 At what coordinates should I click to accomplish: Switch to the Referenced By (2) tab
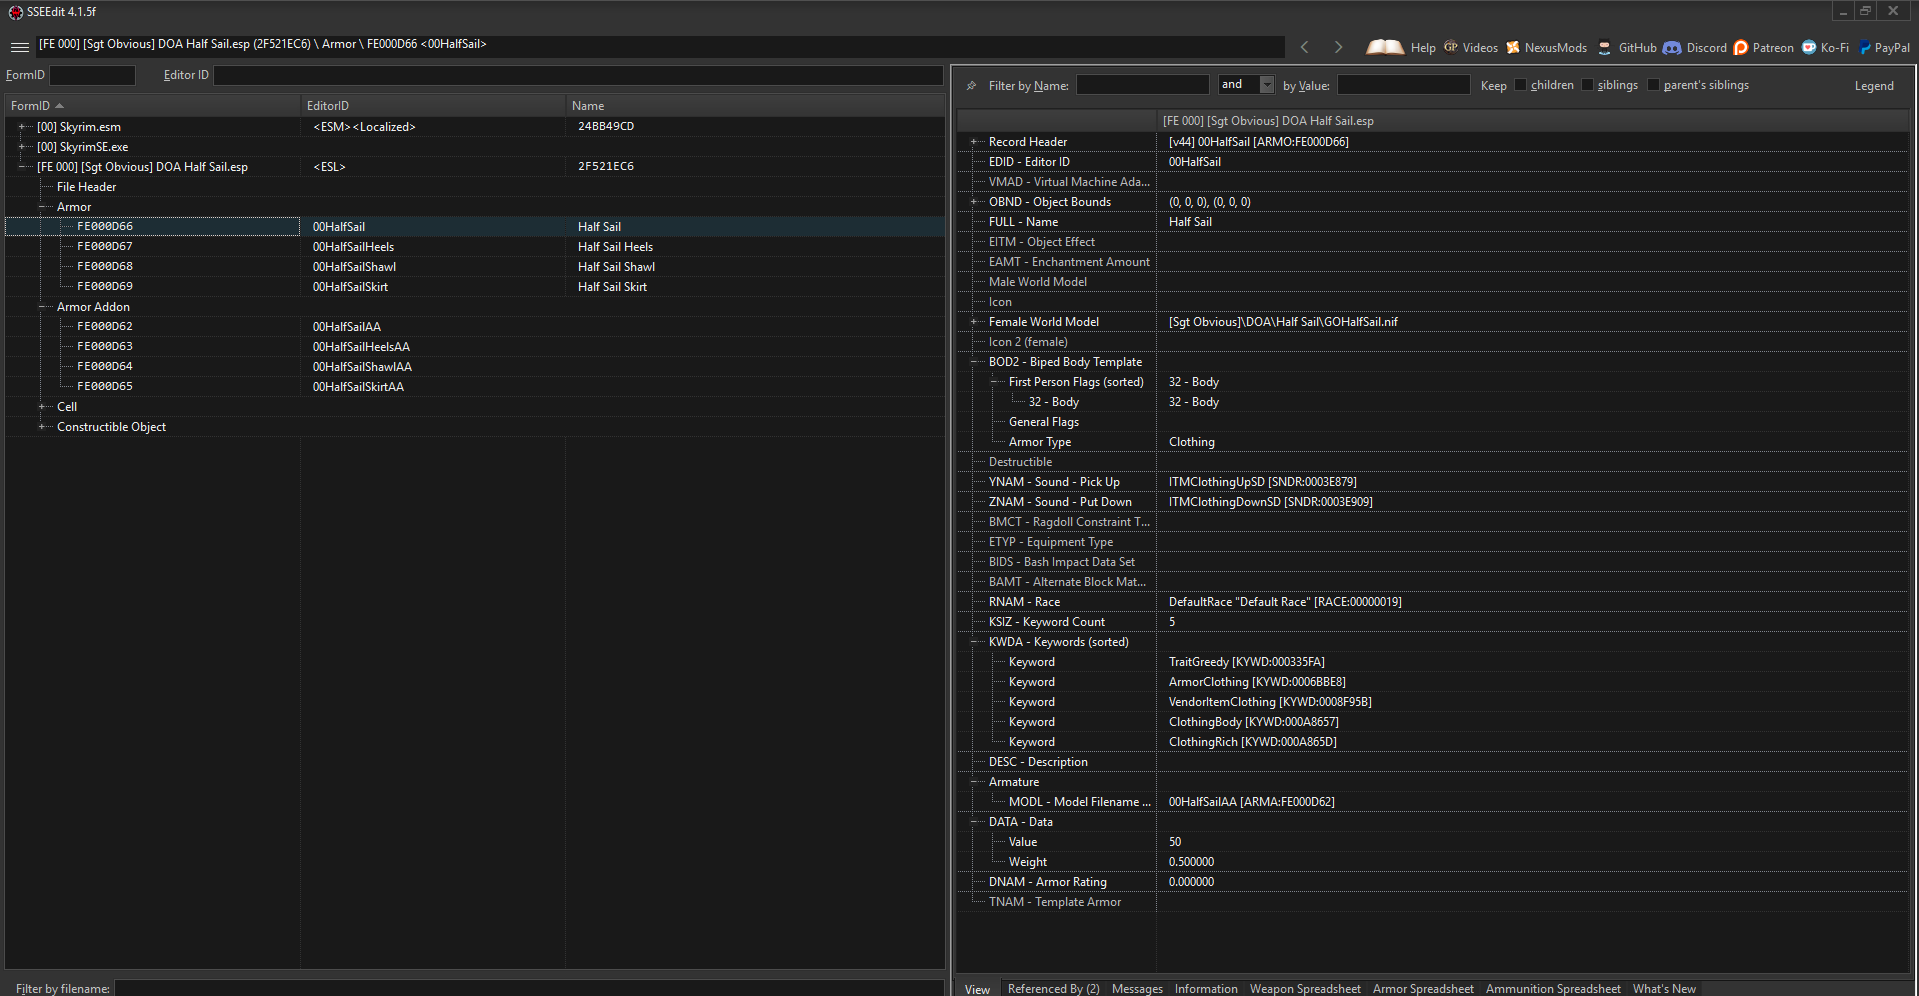click(1053, 988)
